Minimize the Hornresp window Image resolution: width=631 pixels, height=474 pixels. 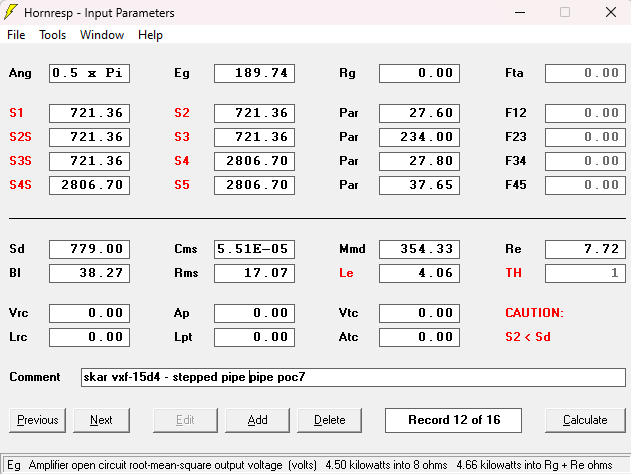(x=520, y=12)
